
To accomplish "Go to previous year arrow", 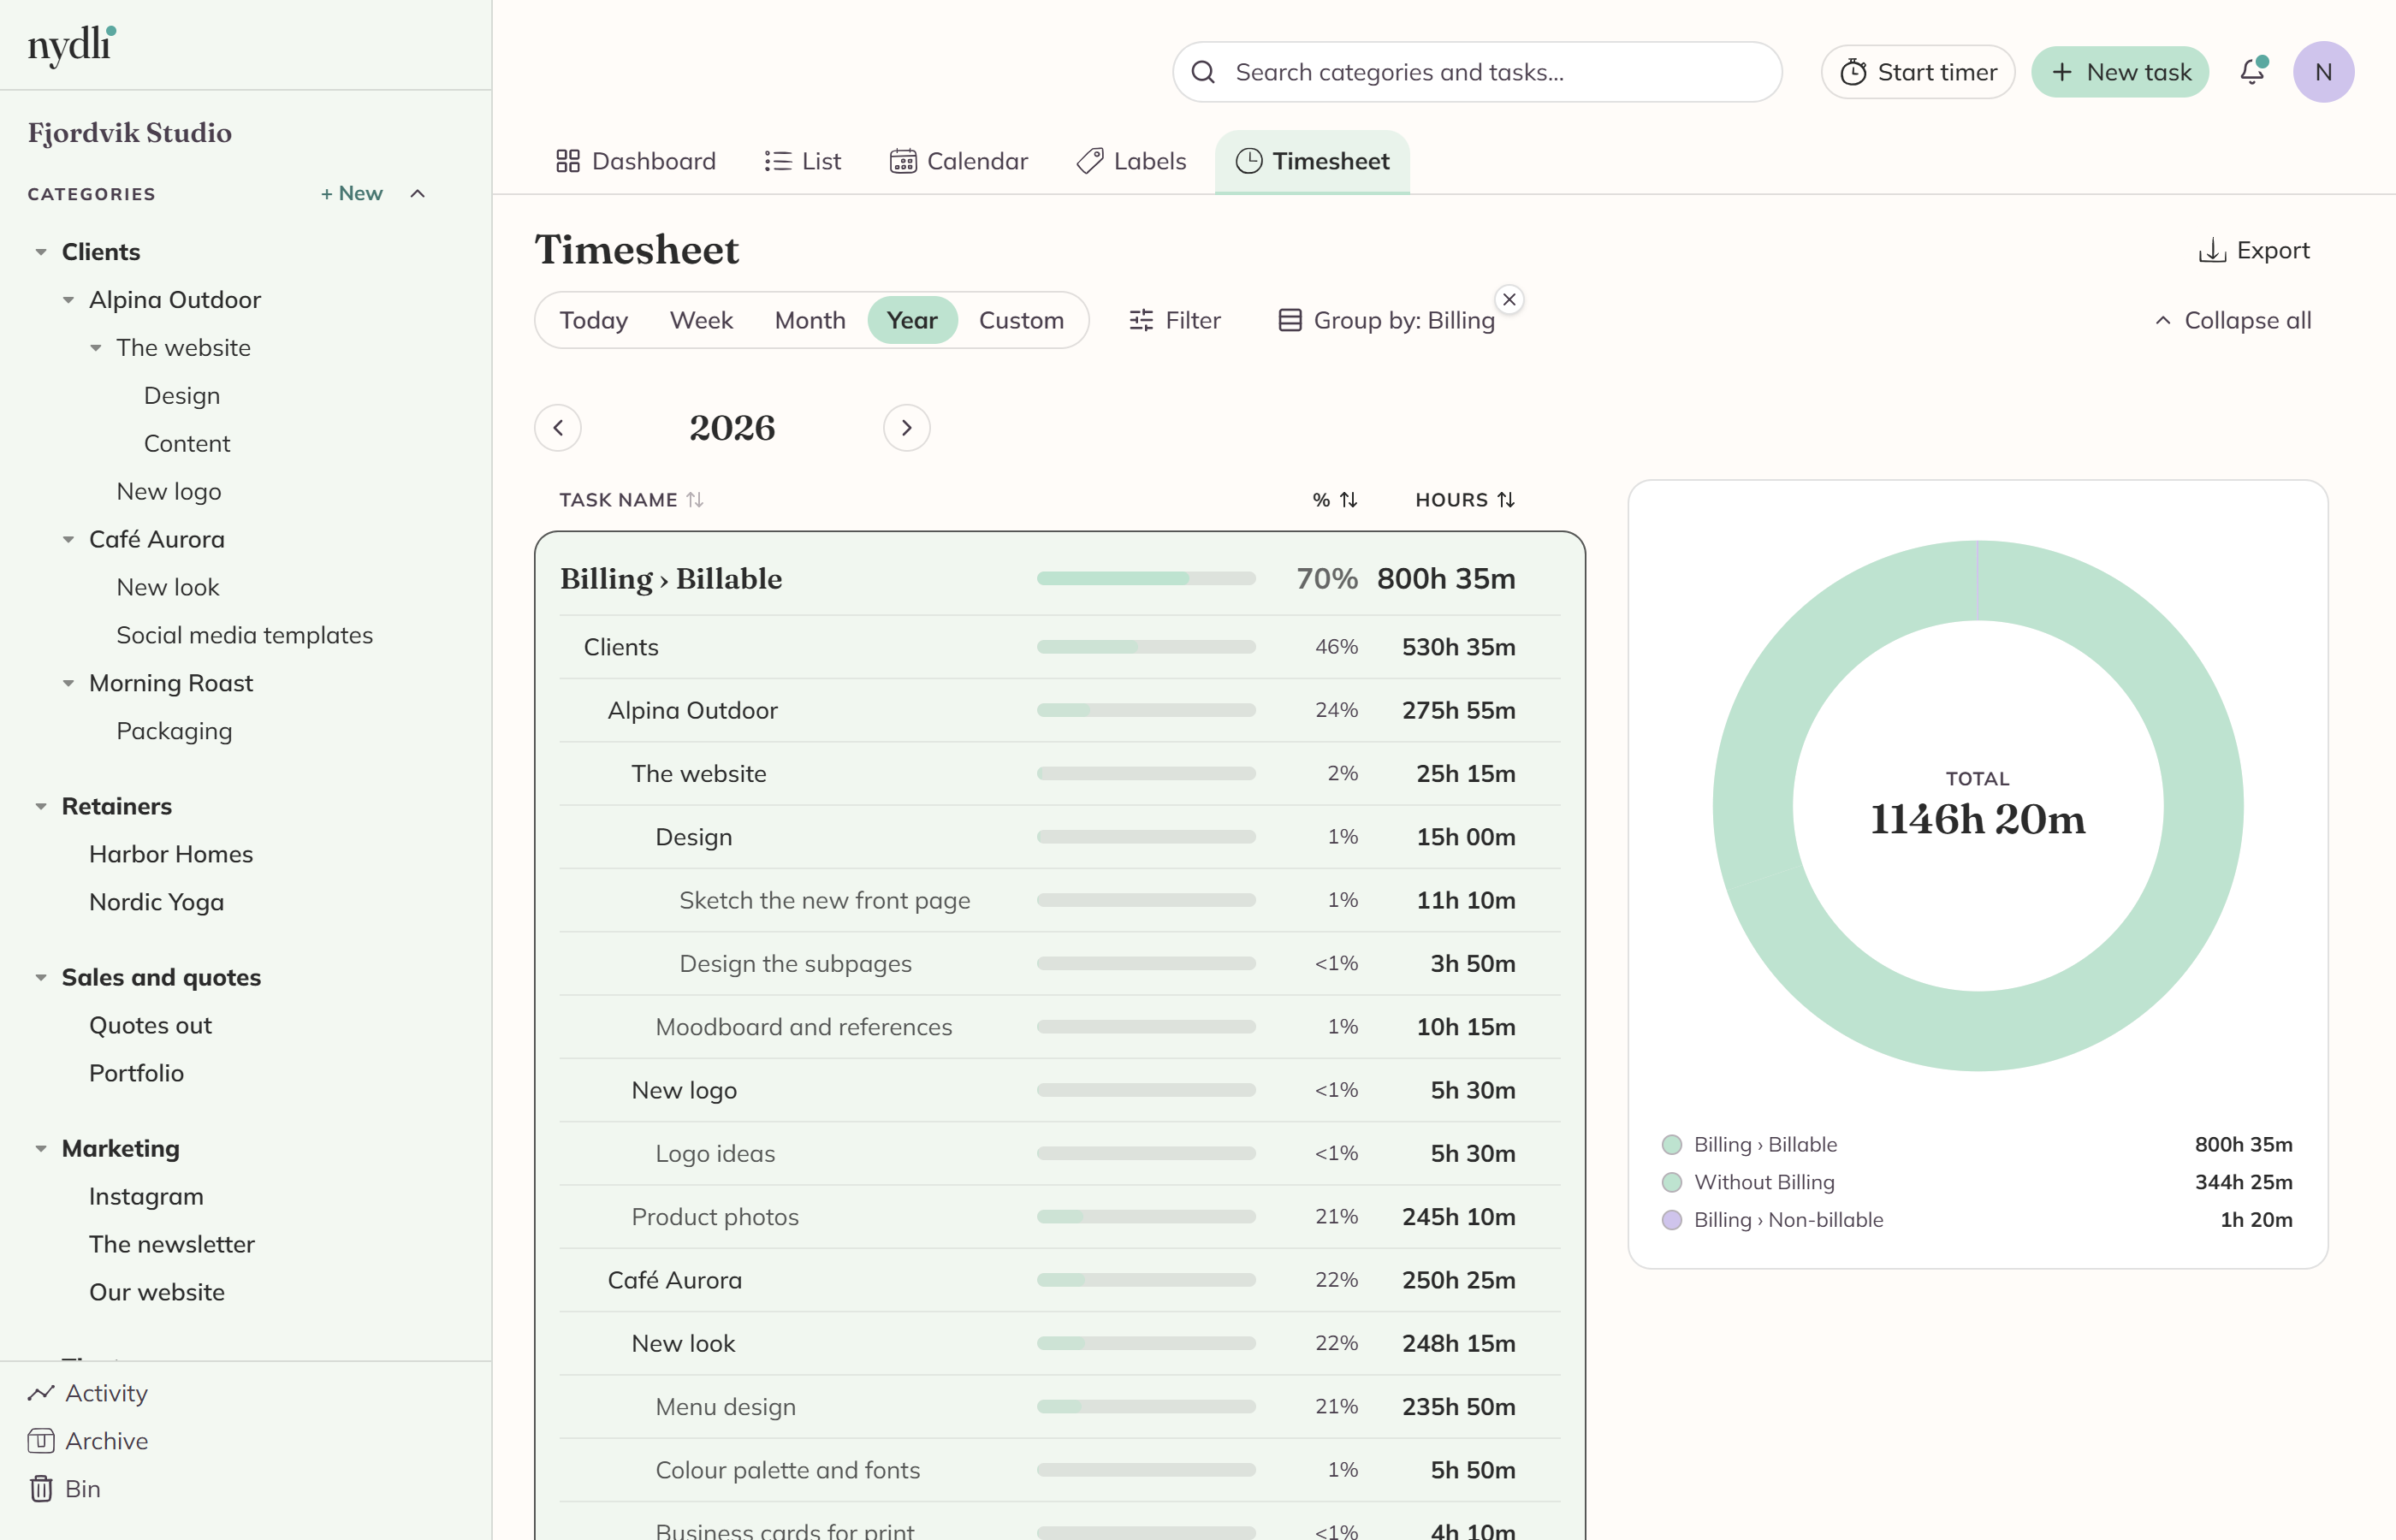I will pos(558,428).
